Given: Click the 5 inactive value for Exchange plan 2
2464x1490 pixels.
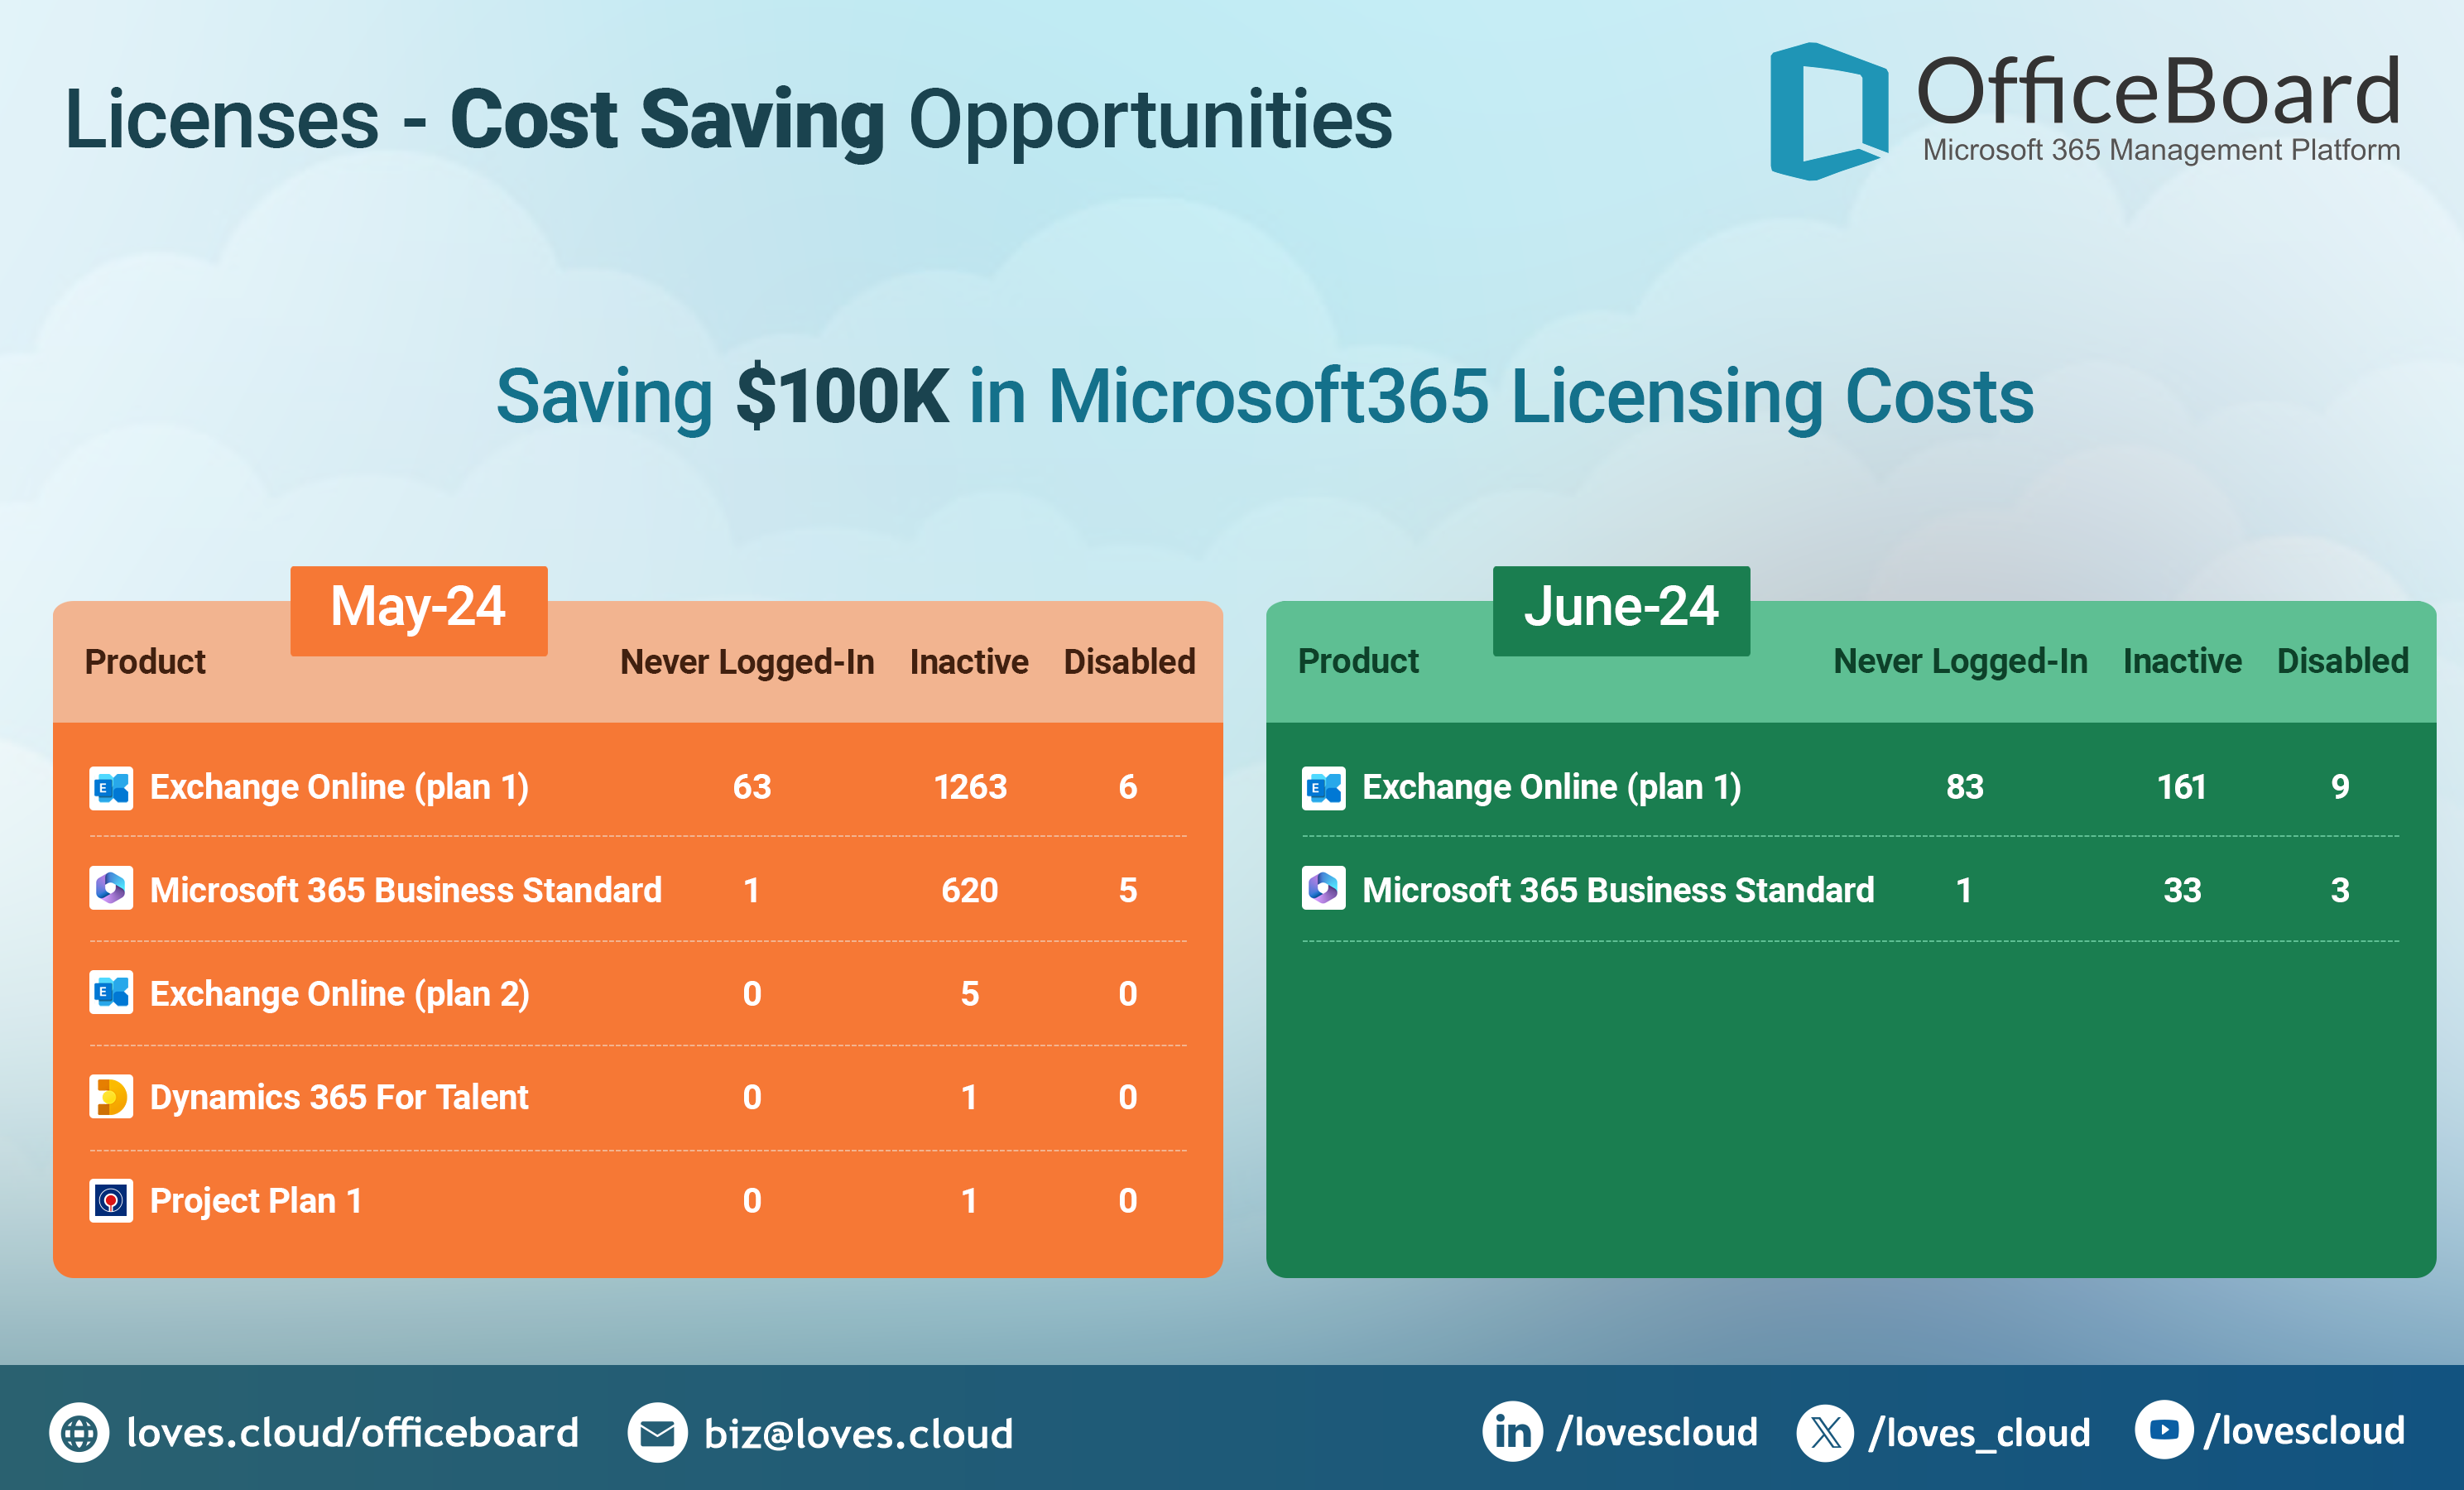Looking at the screenshot, I should (970, 993).
